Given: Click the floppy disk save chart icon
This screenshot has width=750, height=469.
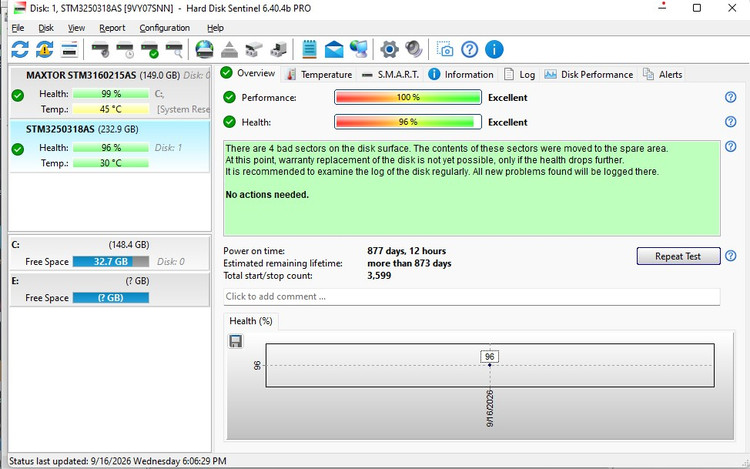Looking at the screenshot, I should pyautogui.click(x=235, y=341).
